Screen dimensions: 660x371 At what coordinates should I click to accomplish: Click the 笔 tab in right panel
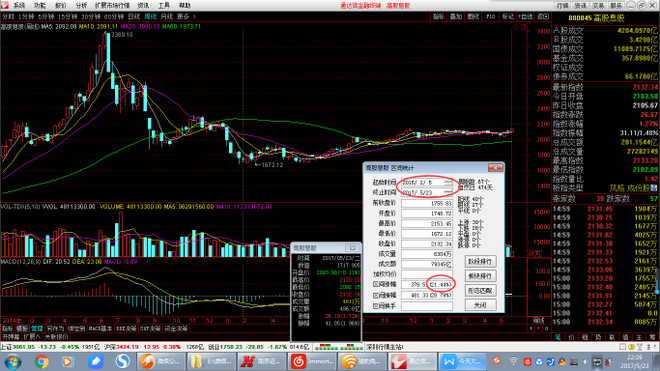pyautogui.click(x=558, y=337)
